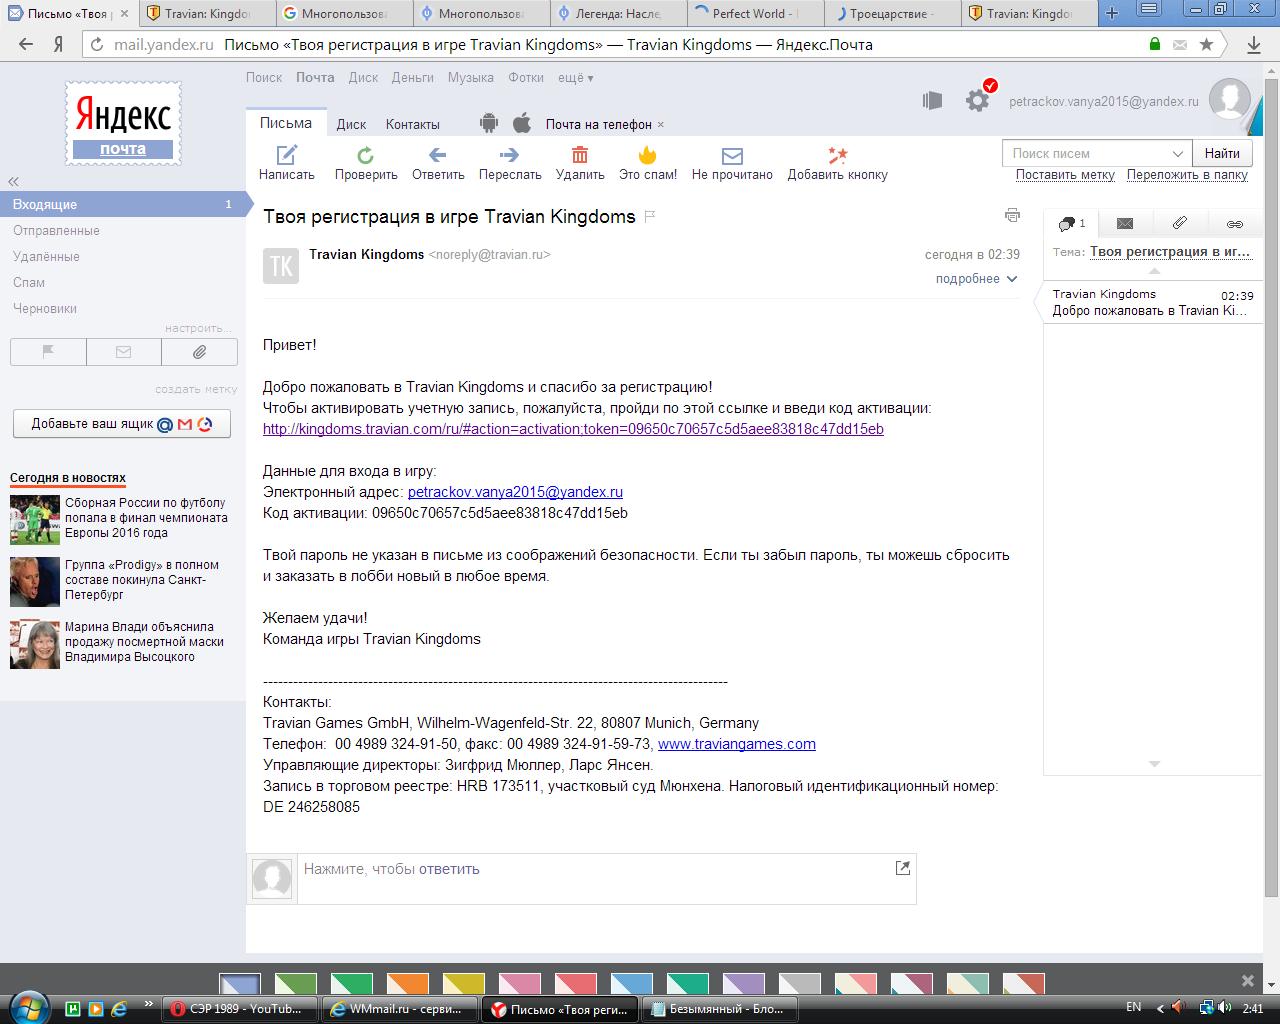
Task: Open the search field dropdown arrow
Action: pyautogui.click(x=1178, y=153)
